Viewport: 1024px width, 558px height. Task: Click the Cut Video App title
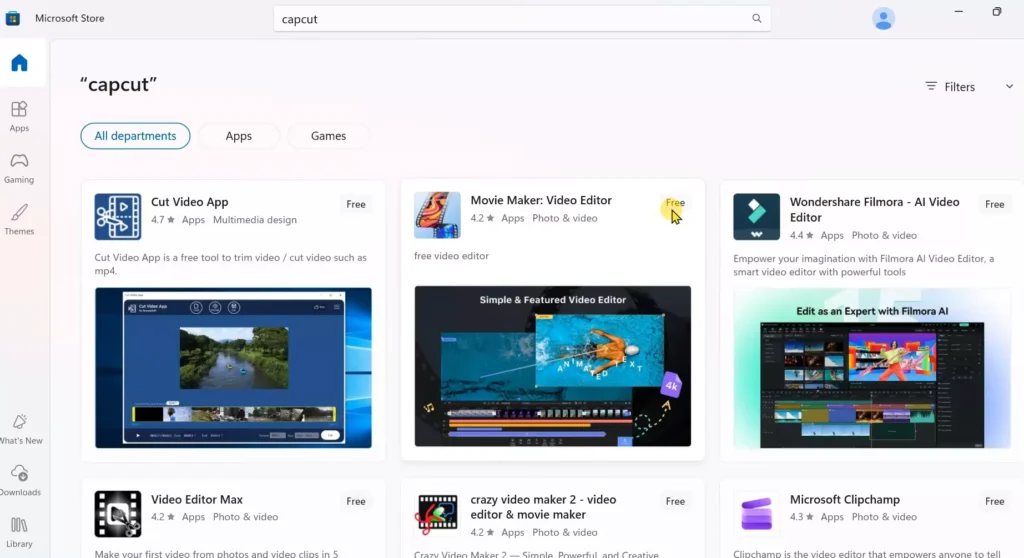189,202
